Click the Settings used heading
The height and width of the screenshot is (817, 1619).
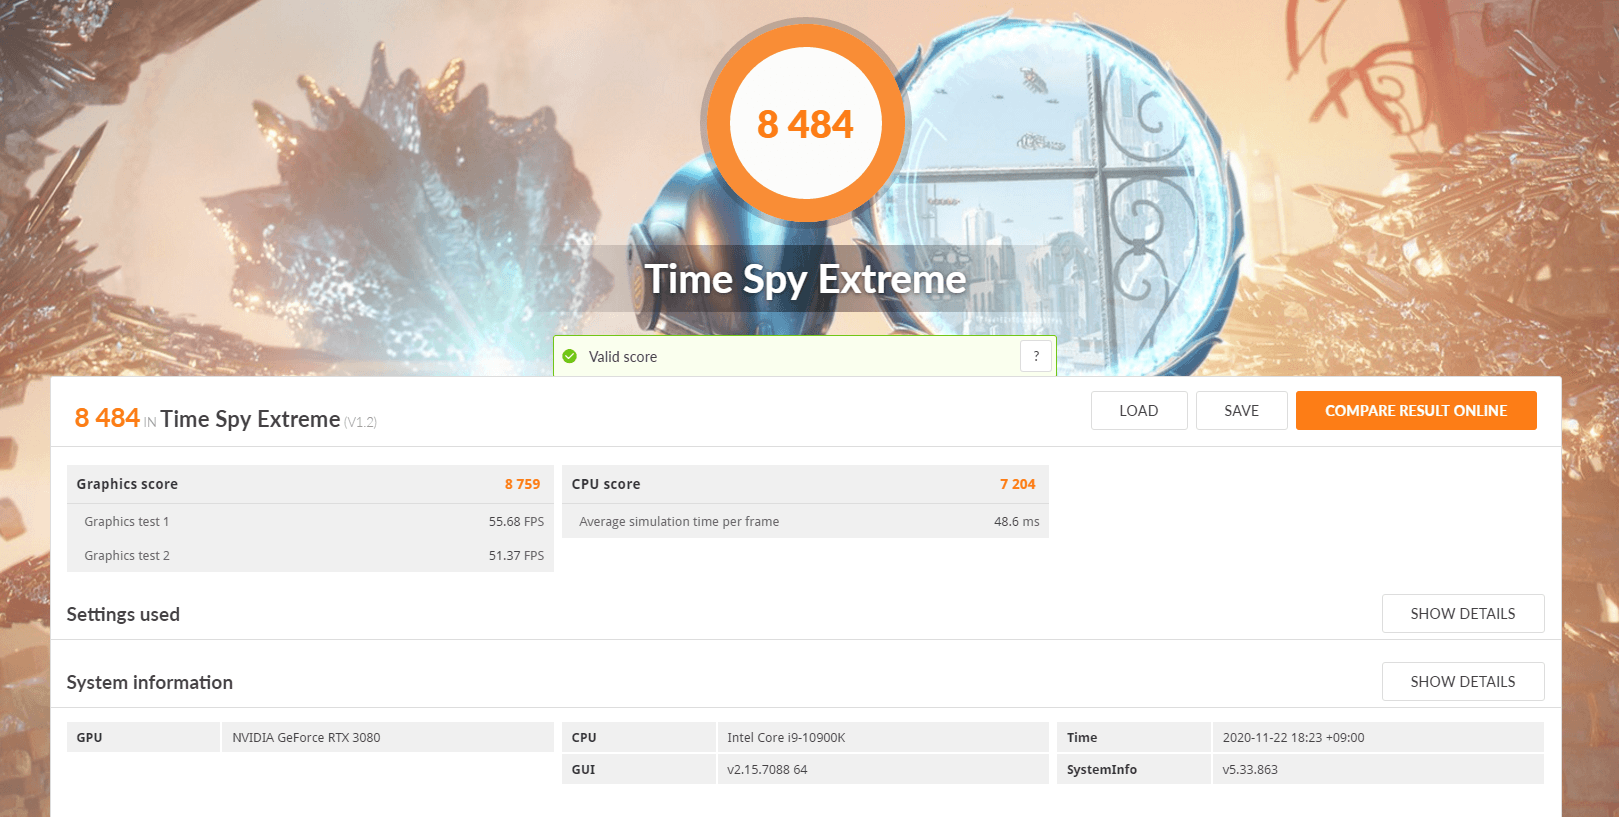click(123, 615)
